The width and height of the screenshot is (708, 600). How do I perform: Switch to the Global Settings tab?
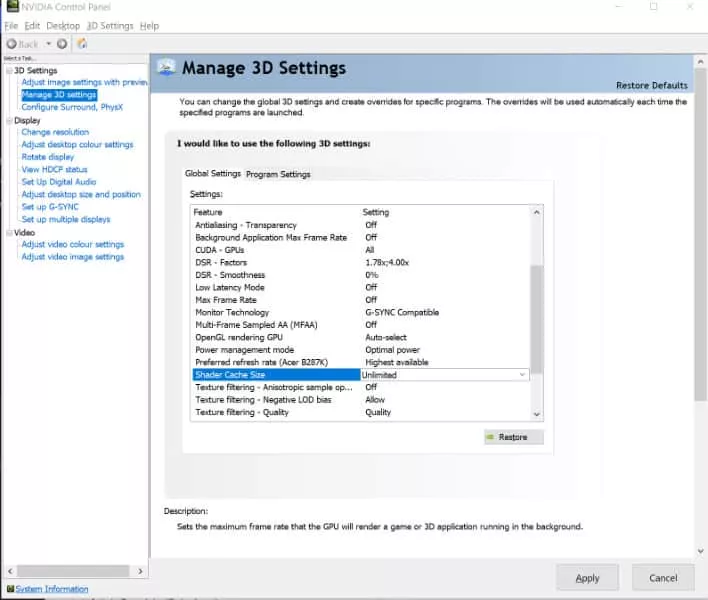213,173
